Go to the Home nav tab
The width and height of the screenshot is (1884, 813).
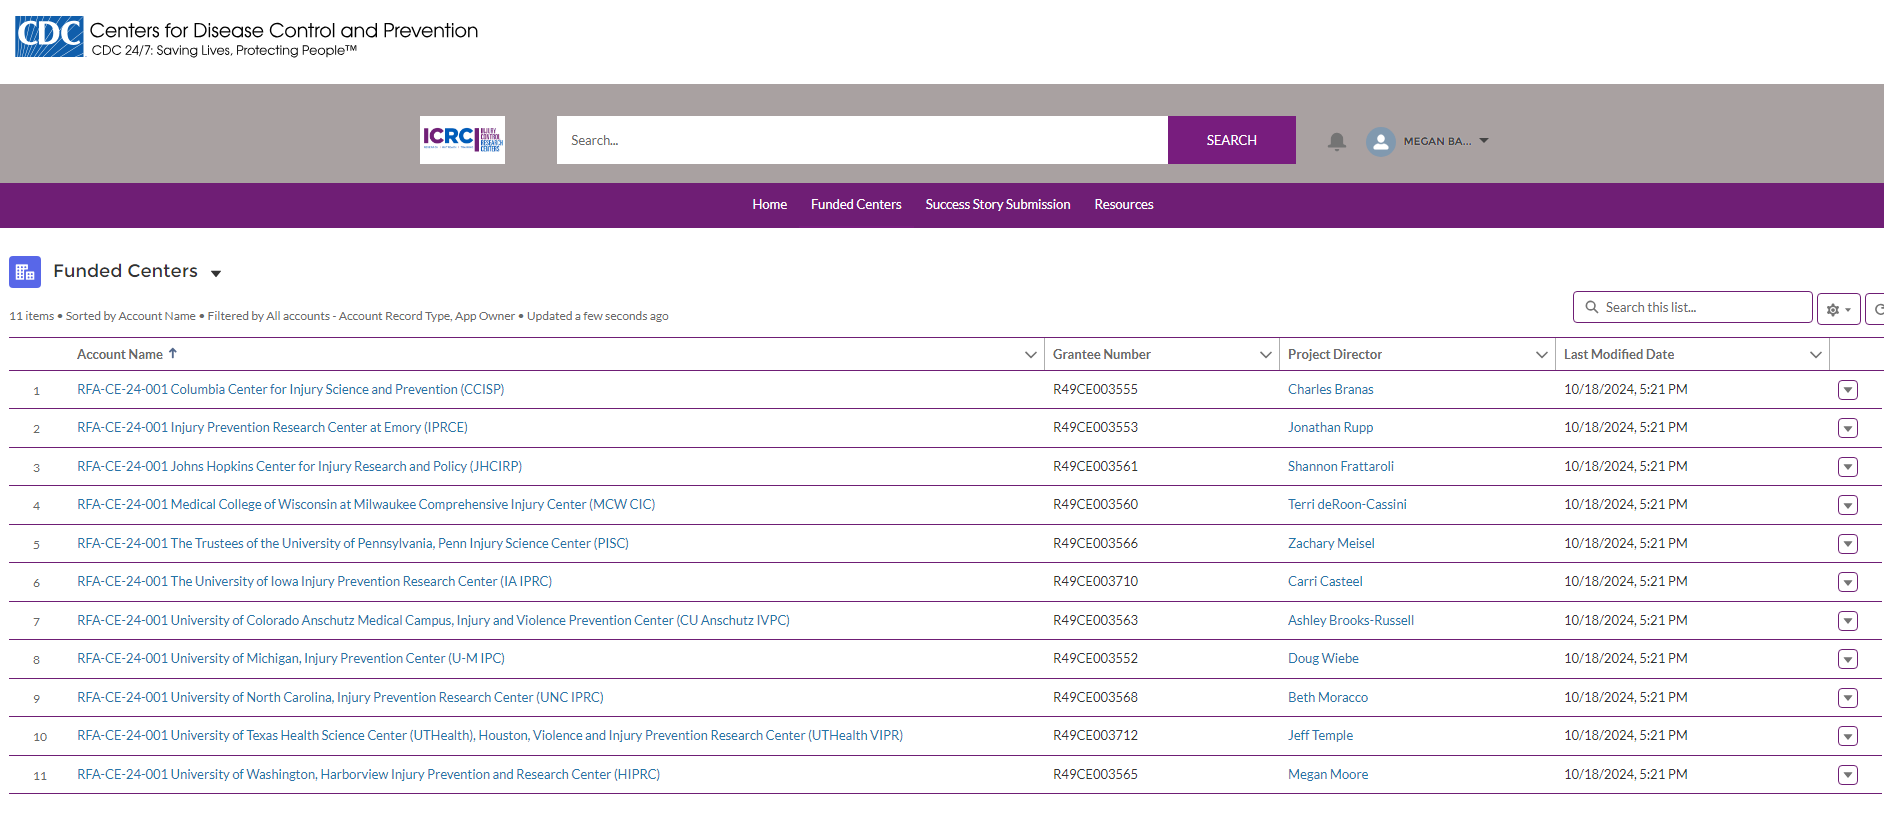769,205
